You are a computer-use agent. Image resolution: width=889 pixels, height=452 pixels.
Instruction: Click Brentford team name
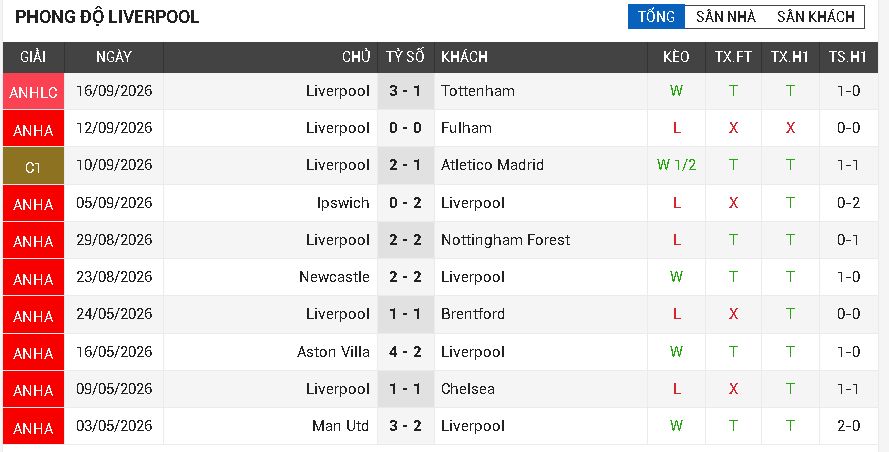coord(473,314)
